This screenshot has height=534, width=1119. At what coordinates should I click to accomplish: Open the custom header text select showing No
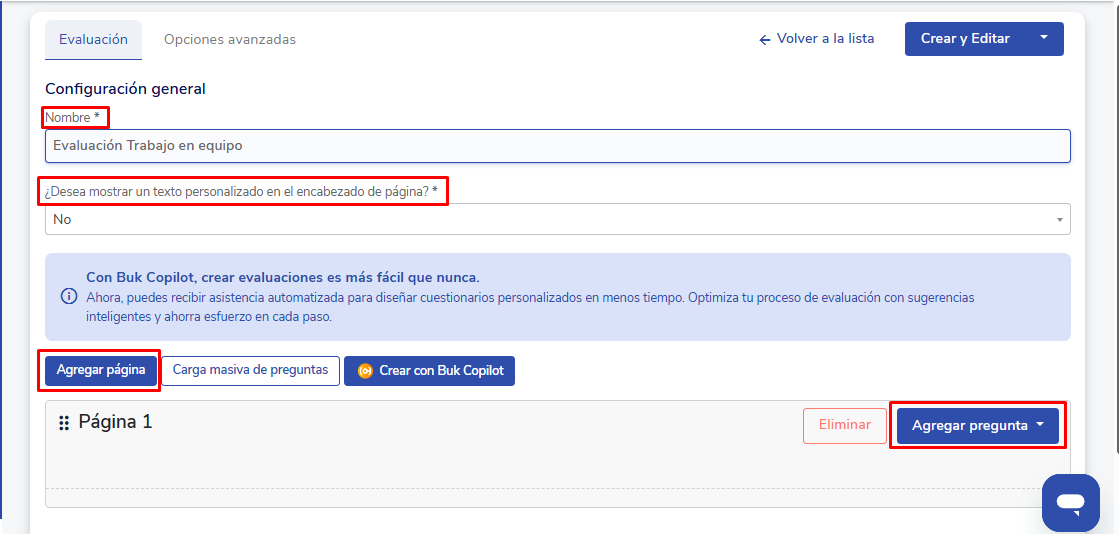pos(557,219)
